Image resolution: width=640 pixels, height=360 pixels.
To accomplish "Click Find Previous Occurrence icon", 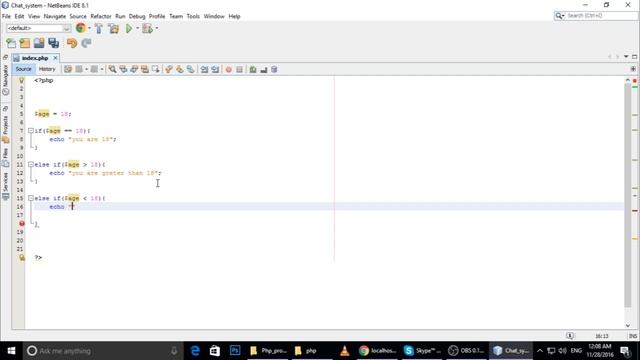I will point(123,69).
